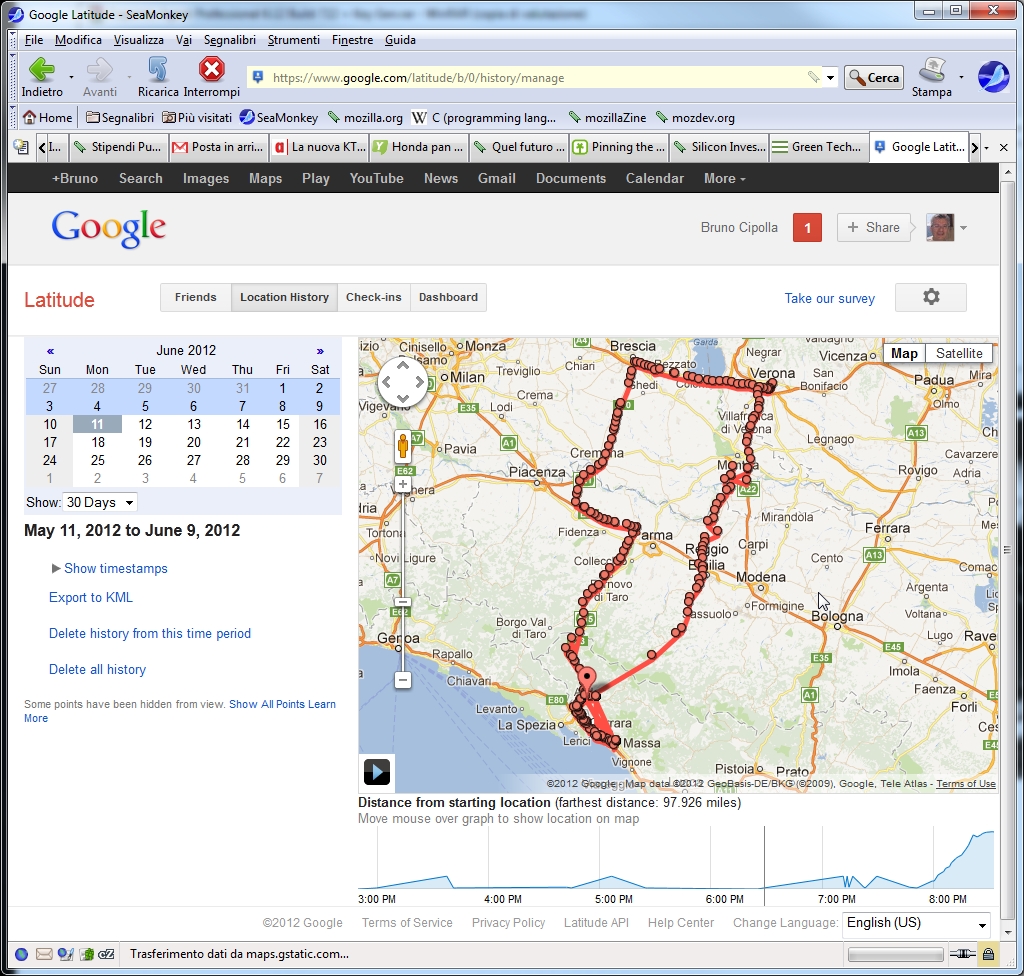Open the Segnalibri menu
Screen dimensions: 1024x976
tap(229, 40)
